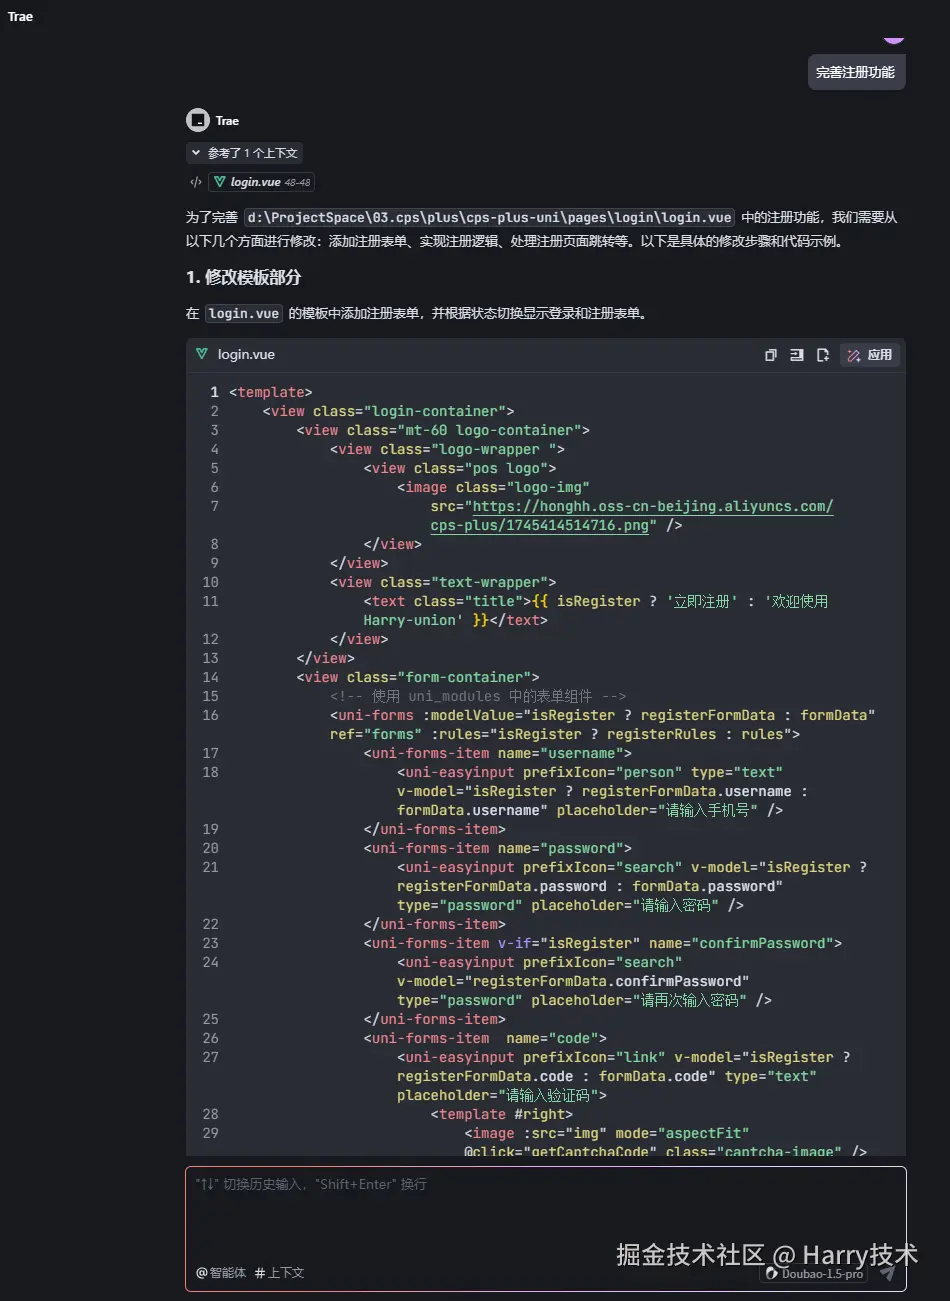Click the line 28 template #right tag
950x1301 pixels.
pyautogui.click(x=502, y=1114)
